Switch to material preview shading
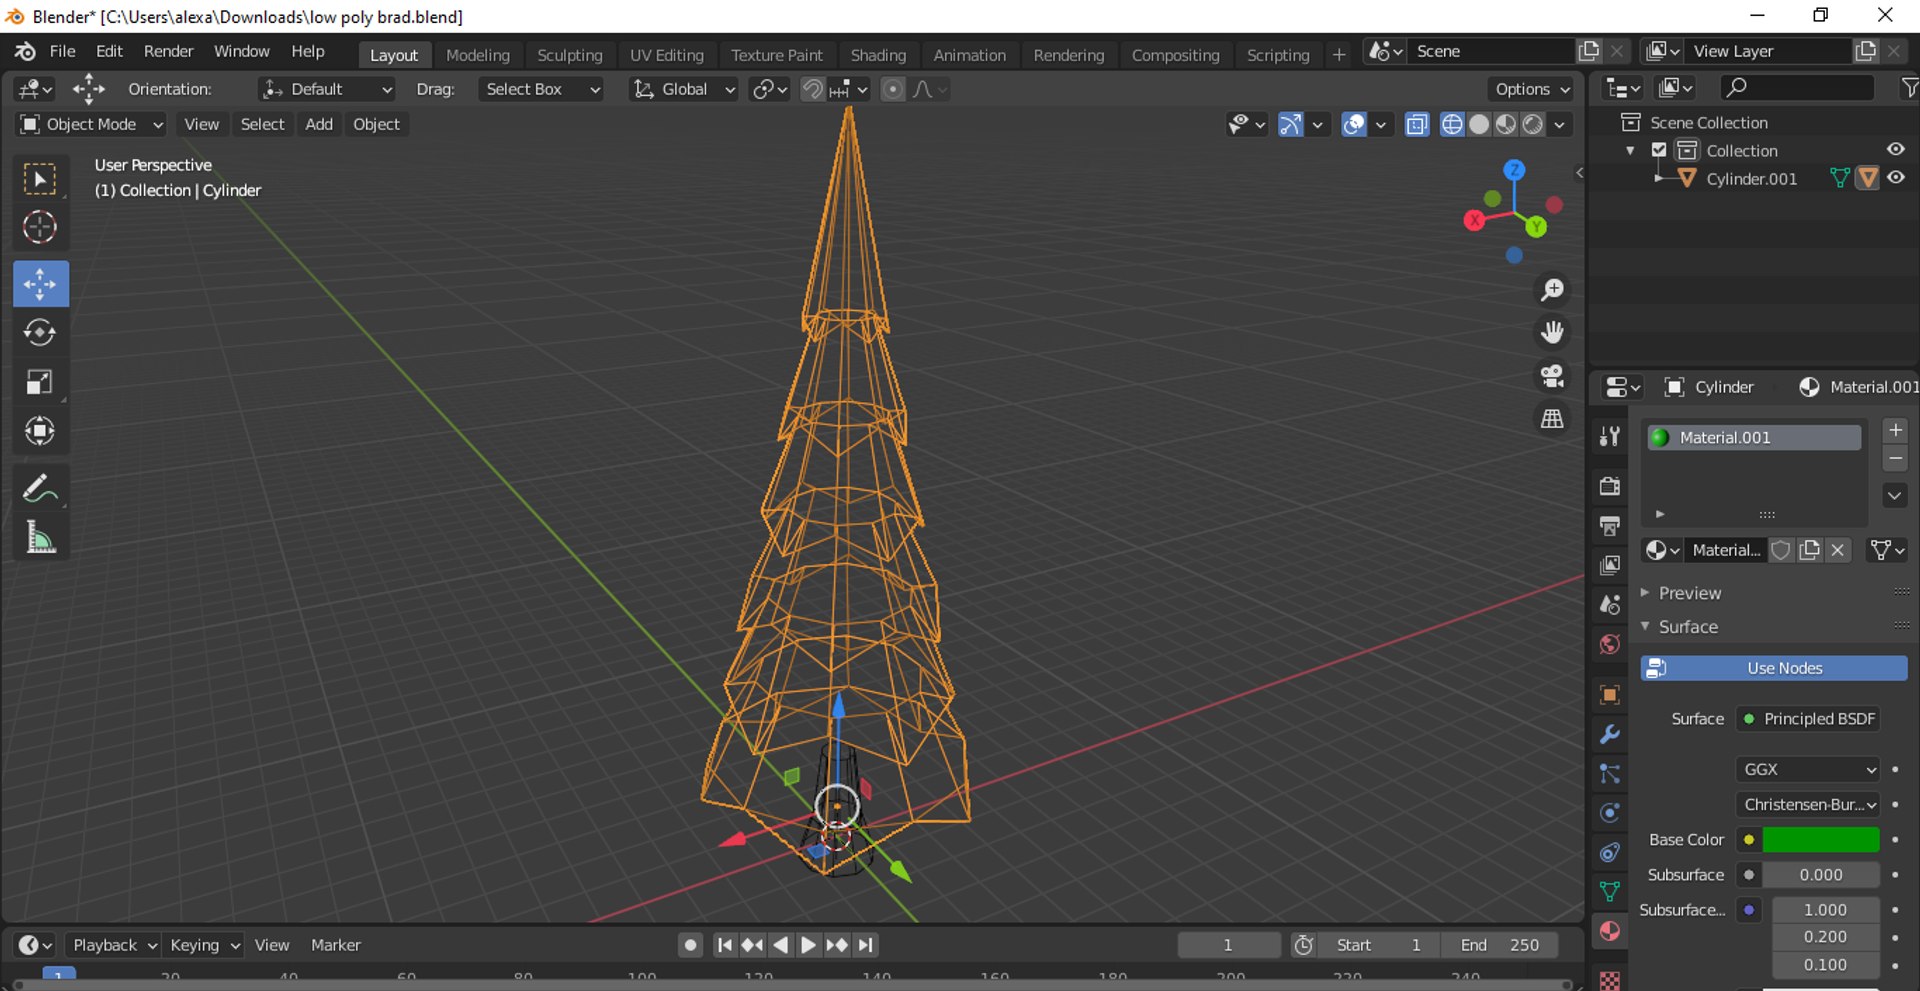This screenshot has width=1920, height=991. (x=1506, y=124)
